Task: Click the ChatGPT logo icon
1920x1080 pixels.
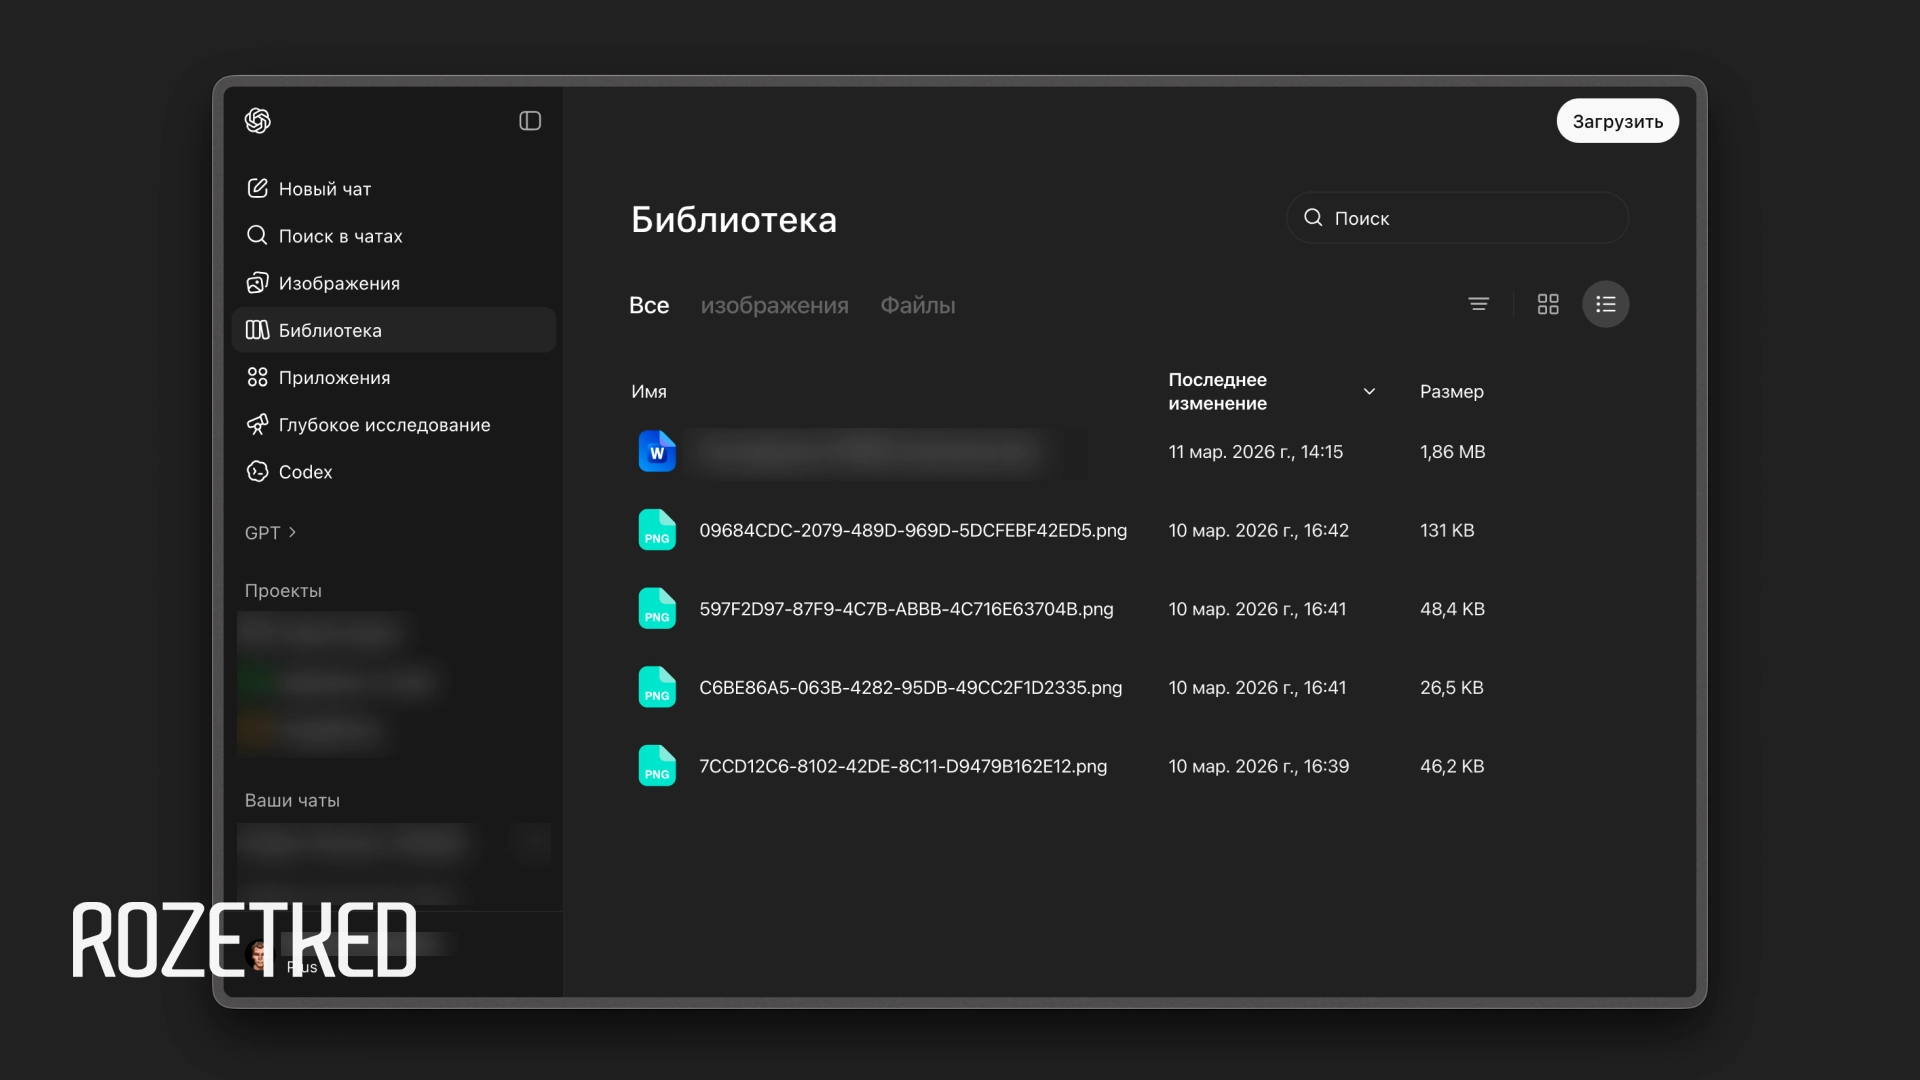Action: coord(258,121)
